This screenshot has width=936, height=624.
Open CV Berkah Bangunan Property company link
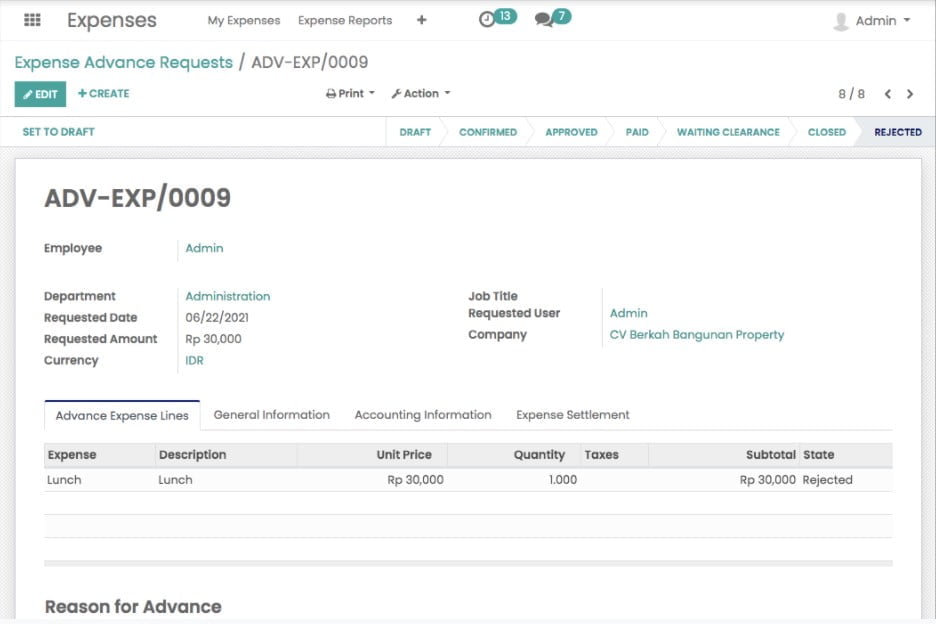coord(697,335)
